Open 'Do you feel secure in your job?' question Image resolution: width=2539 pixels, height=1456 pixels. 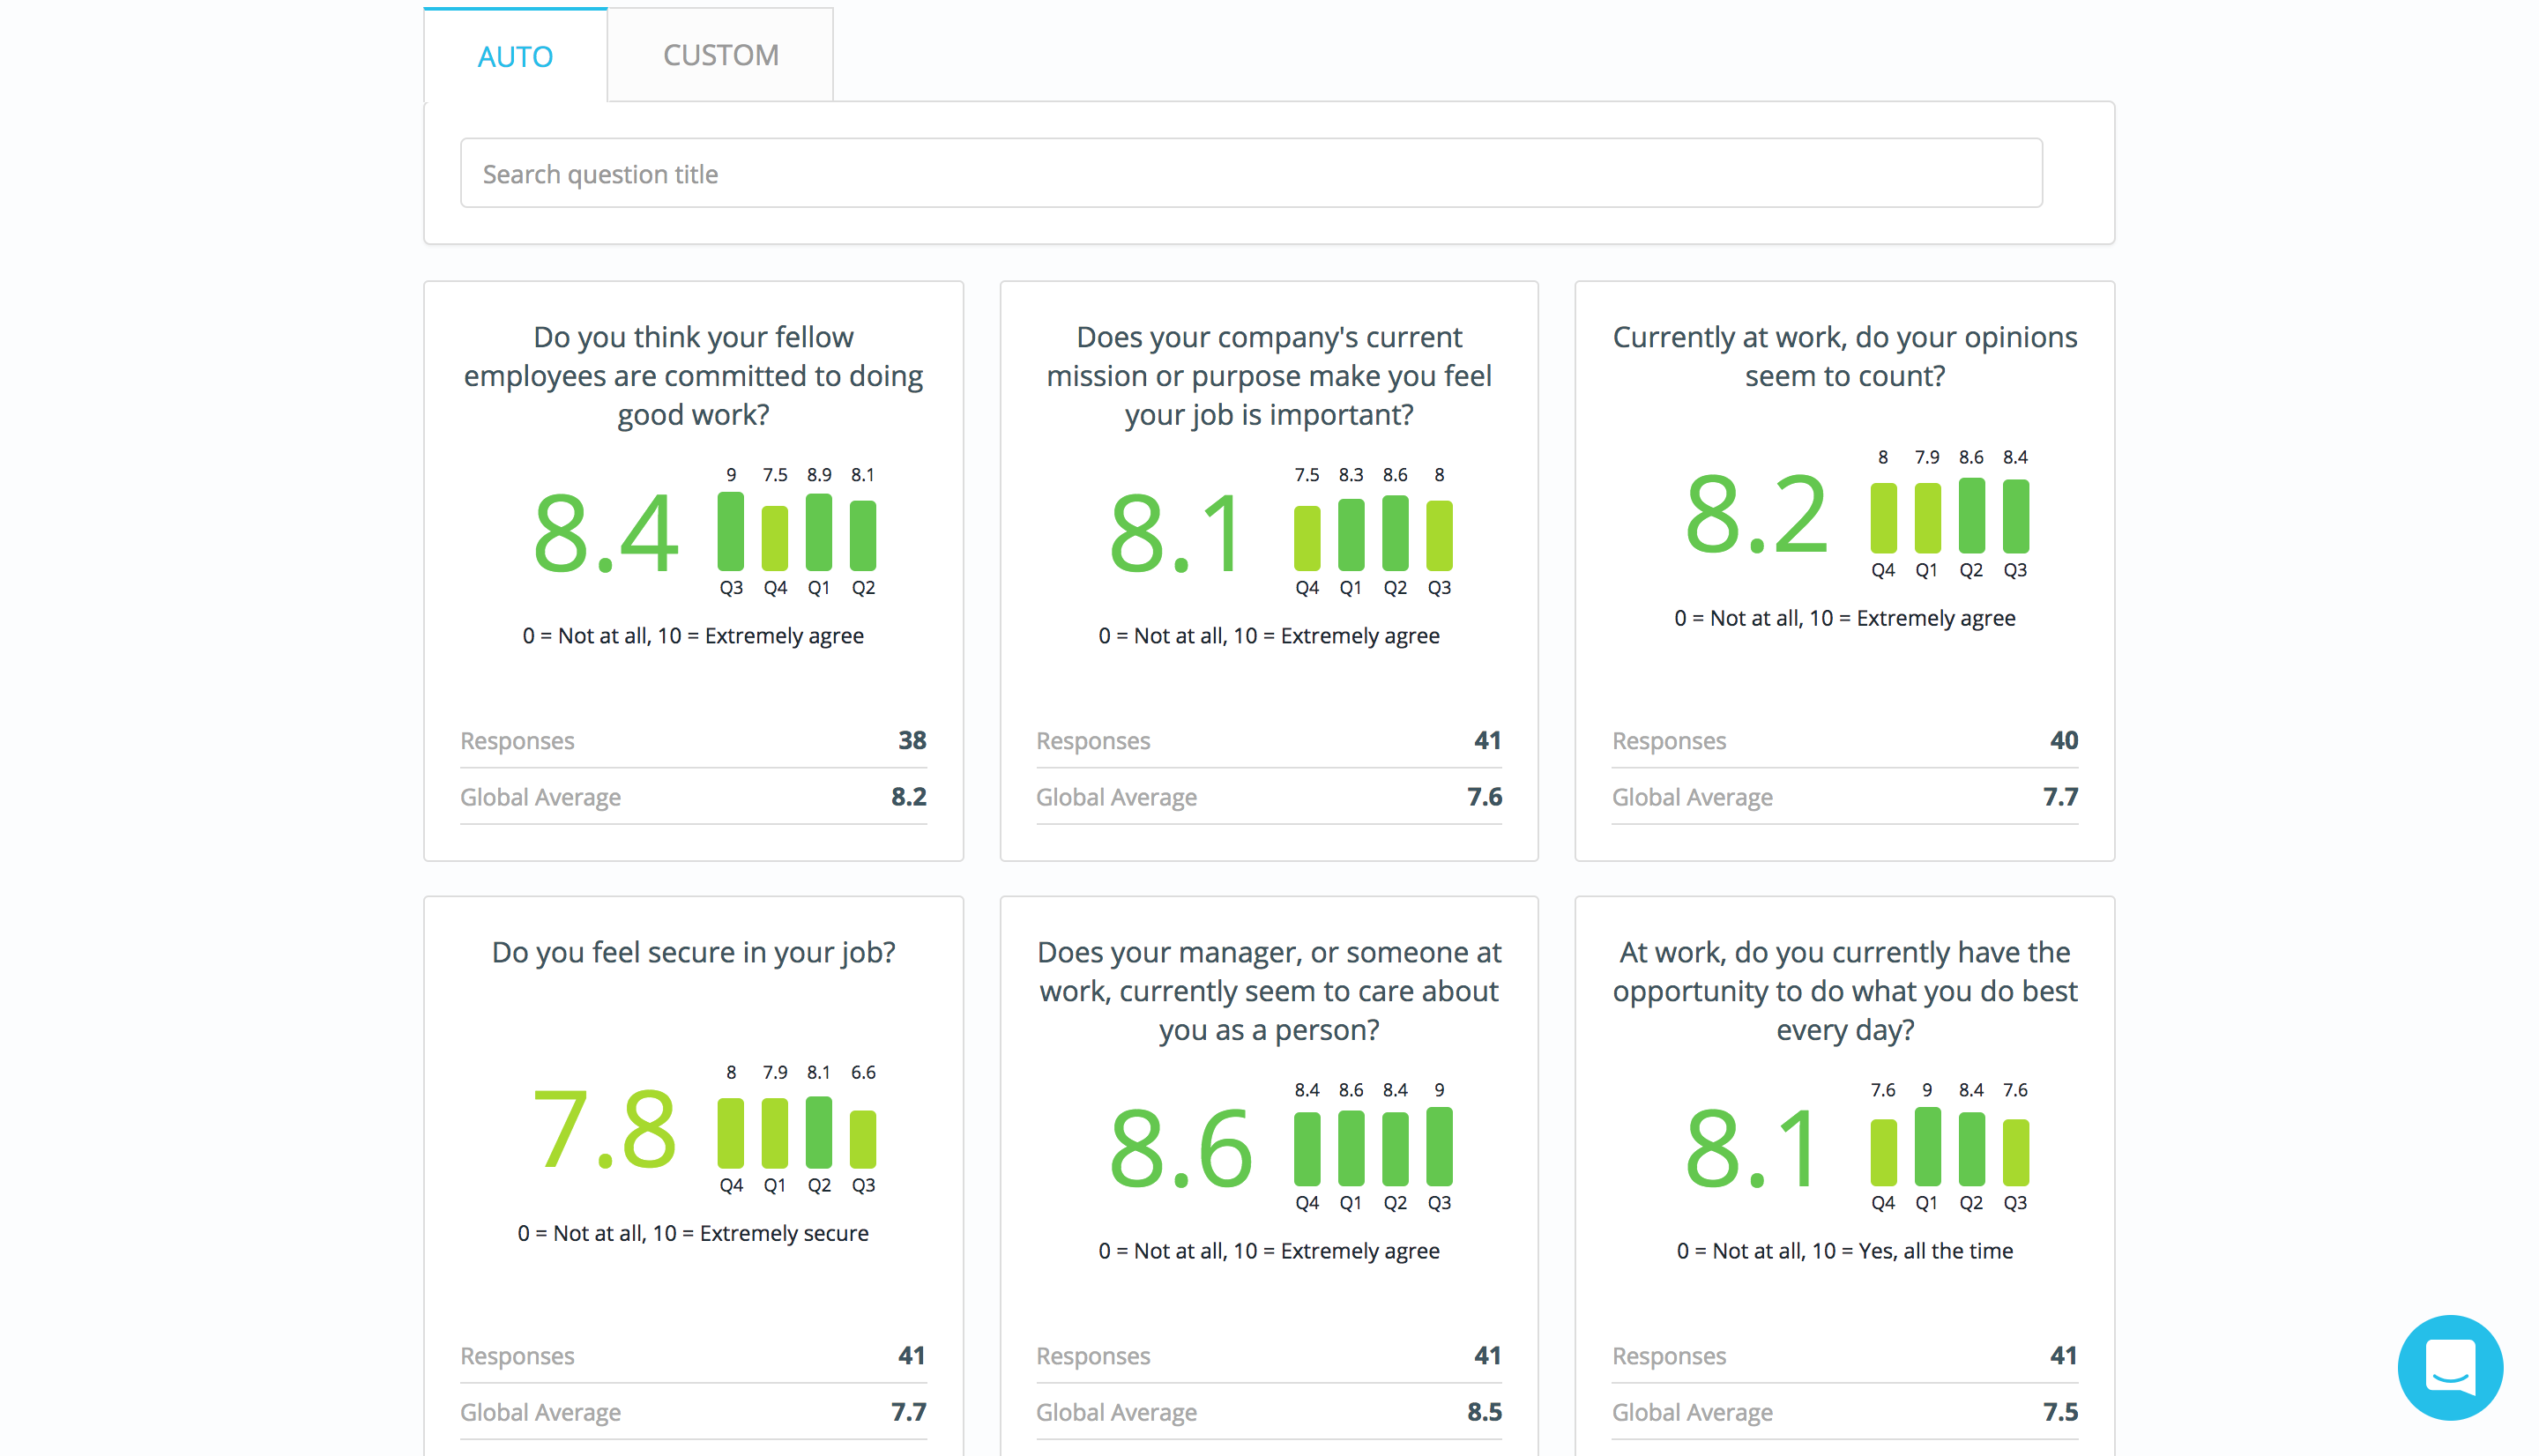693,952
